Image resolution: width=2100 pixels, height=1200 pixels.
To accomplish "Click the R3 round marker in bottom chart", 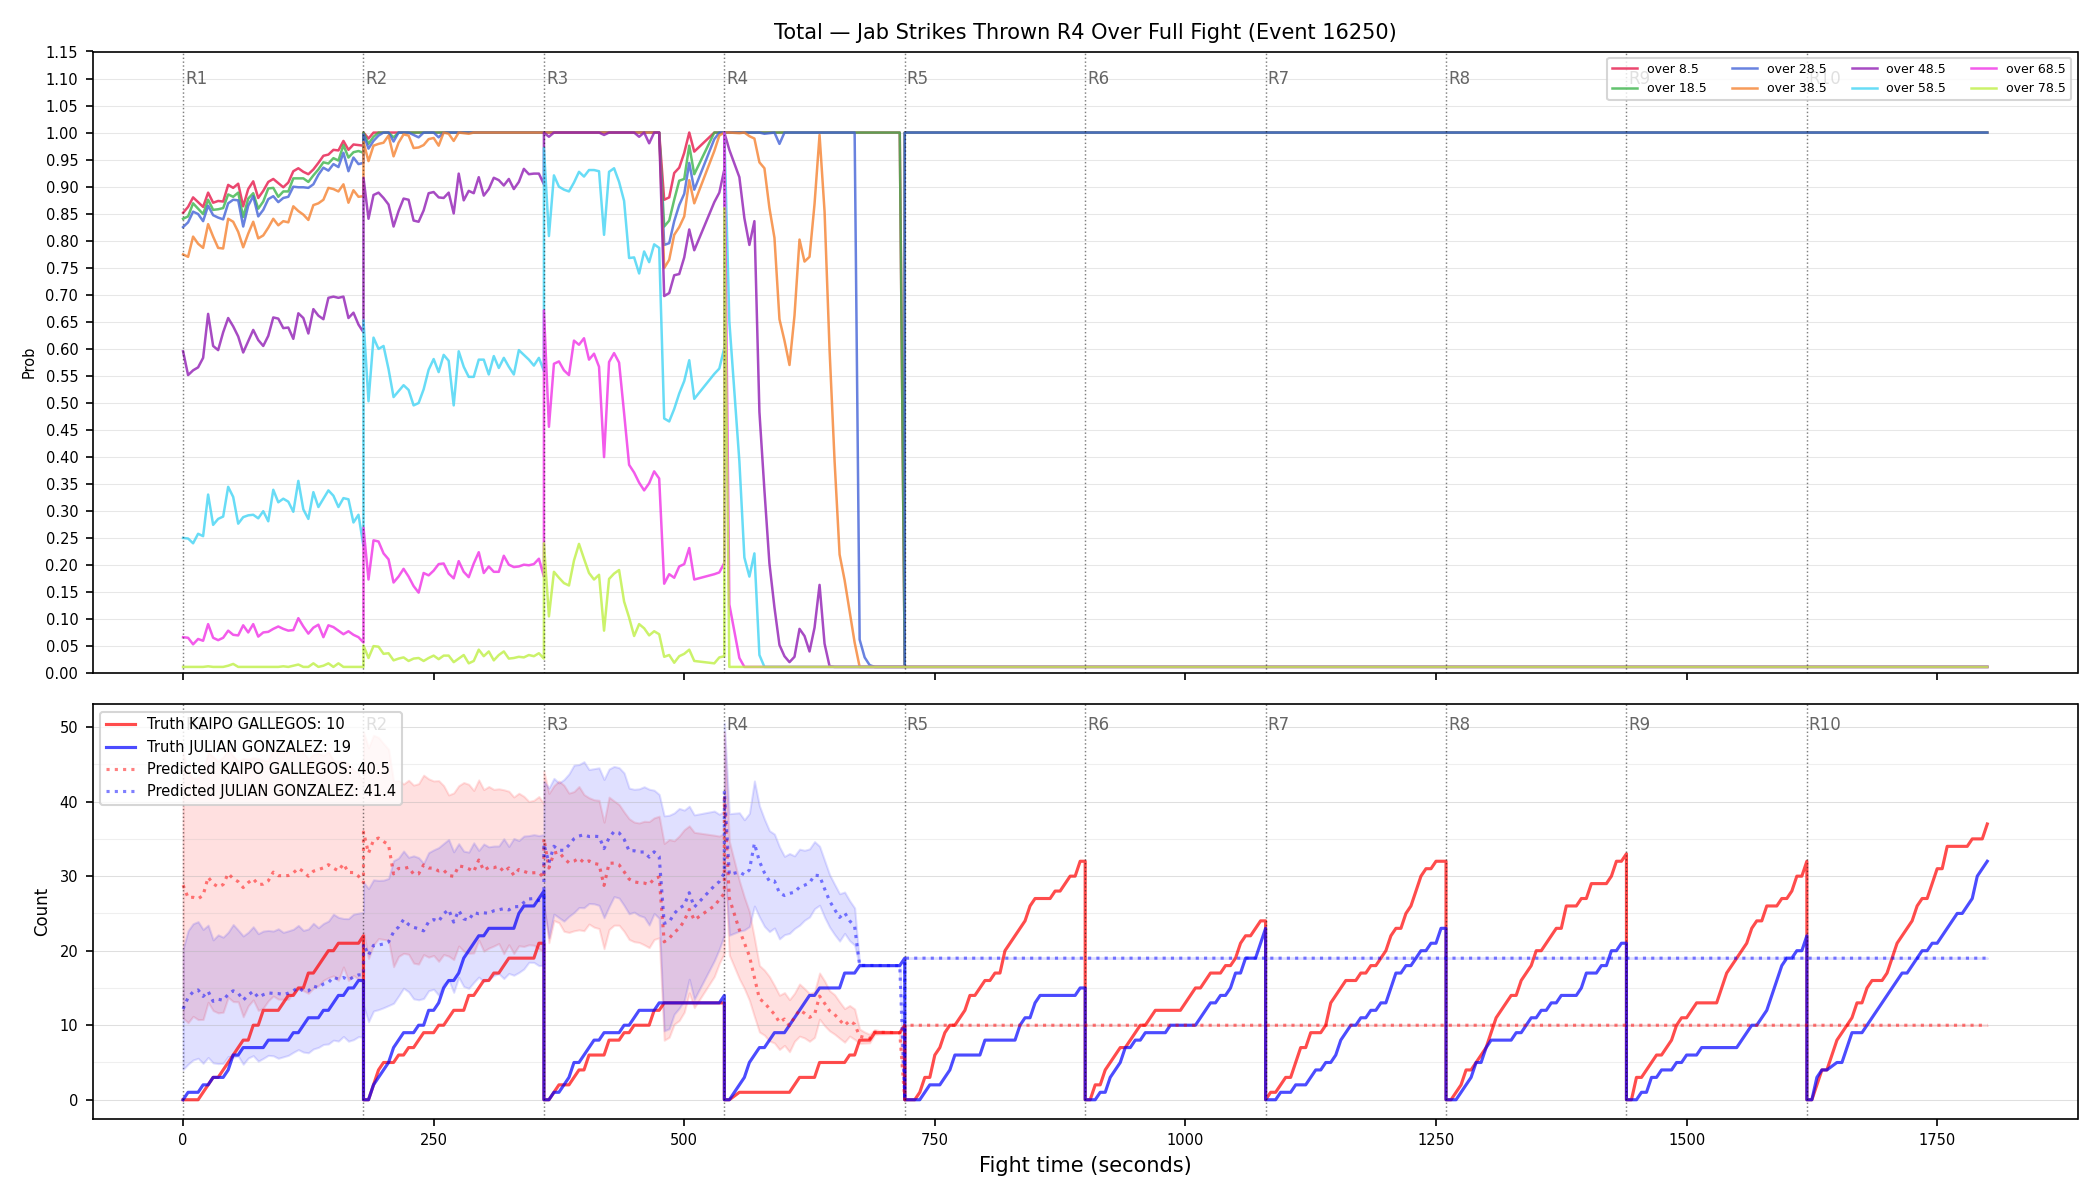I will [x=557, y=724].
